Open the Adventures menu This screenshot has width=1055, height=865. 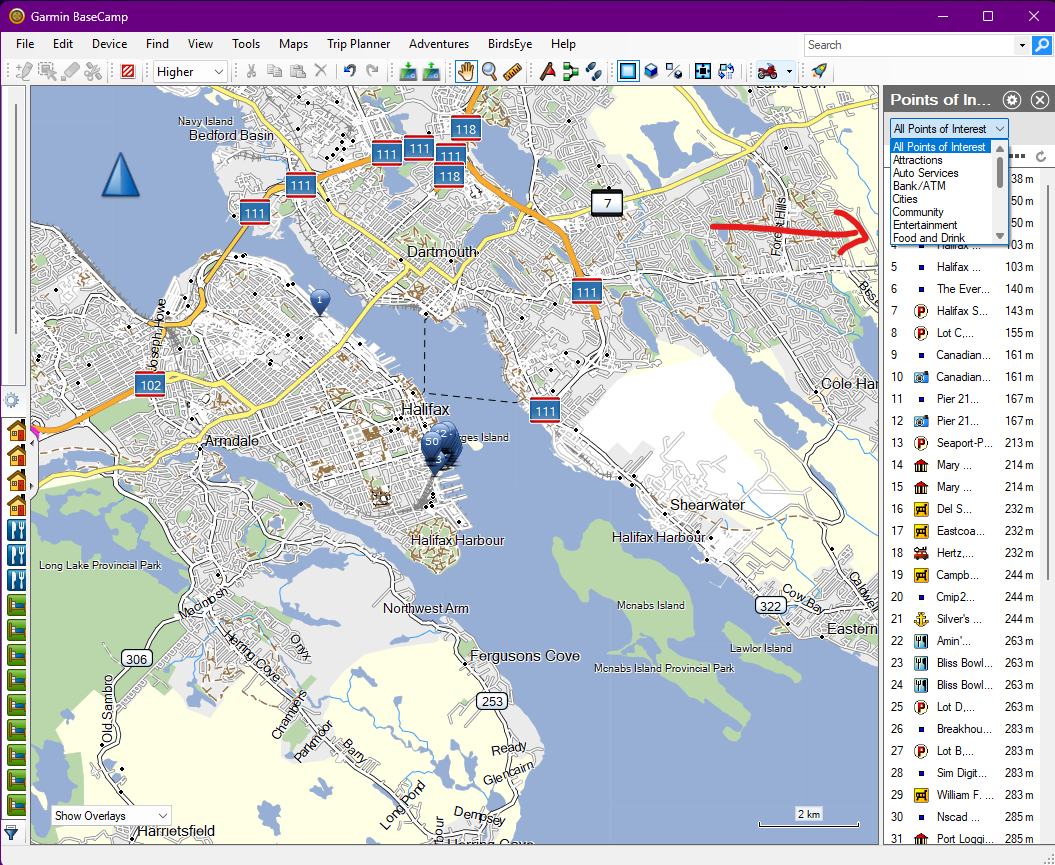click(x=439, y=44)
